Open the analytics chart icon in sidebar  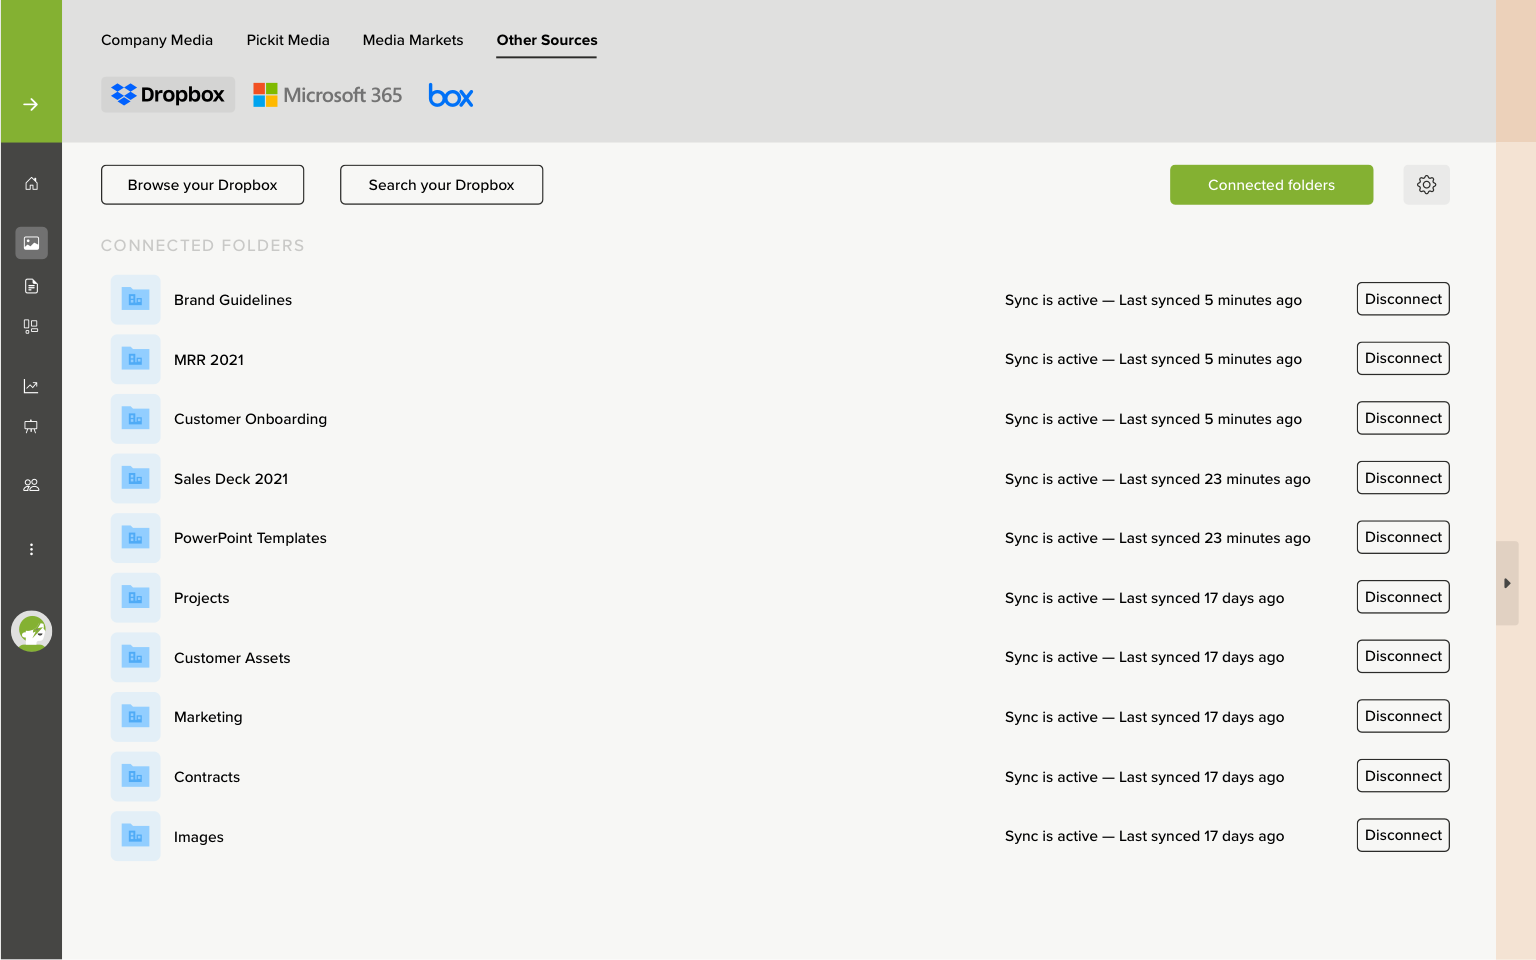point(31,386)
